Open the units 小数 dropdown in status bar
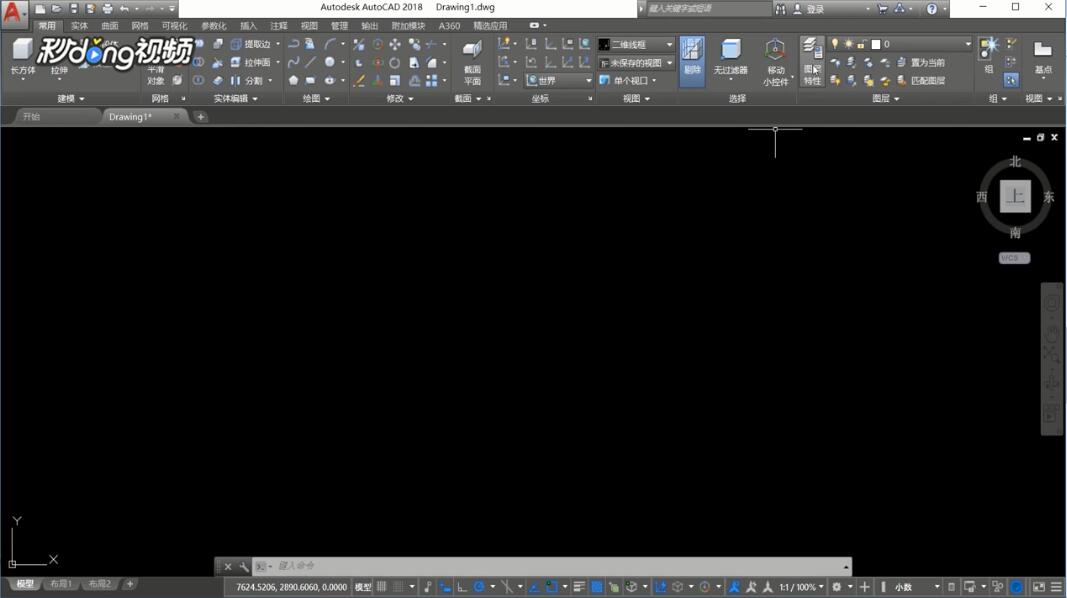The width and height of the screenshot is (1067, 598). (x=917, y=586)
